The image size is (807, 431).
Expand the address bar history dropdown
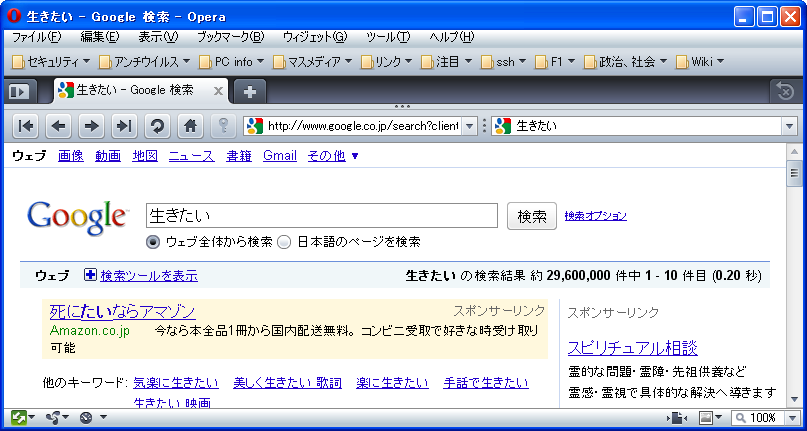pyautogui.click(x=469, y=126)
